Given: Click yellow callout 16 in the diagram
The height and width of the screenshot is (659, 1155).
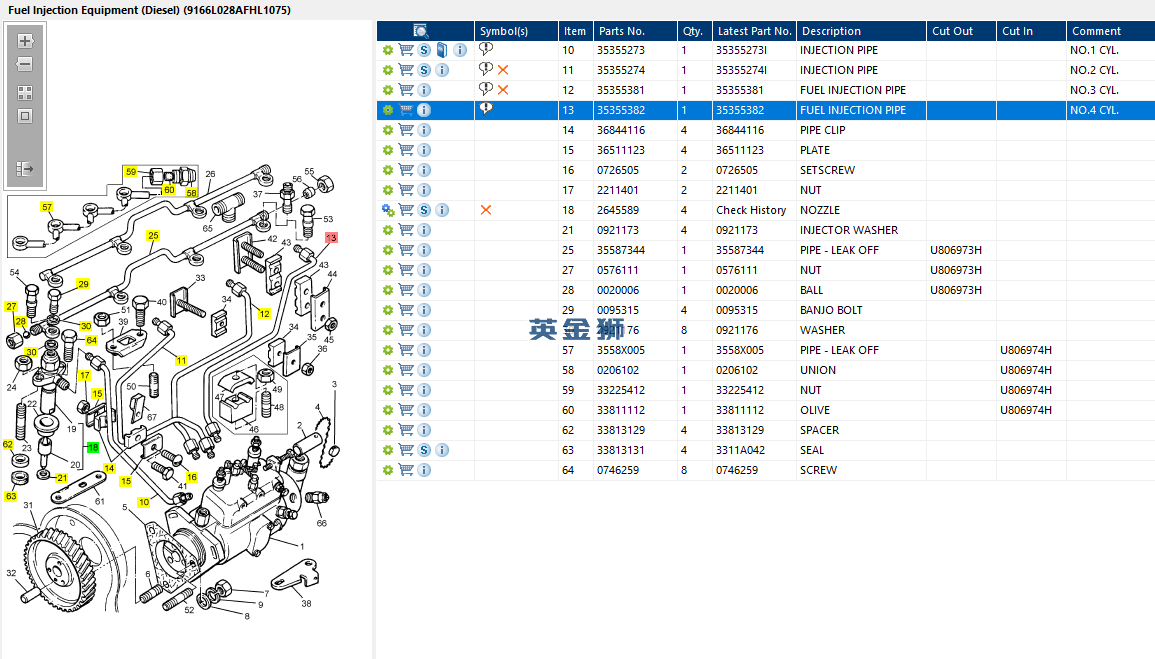Looking at the screenshot, I should (192, 477).
